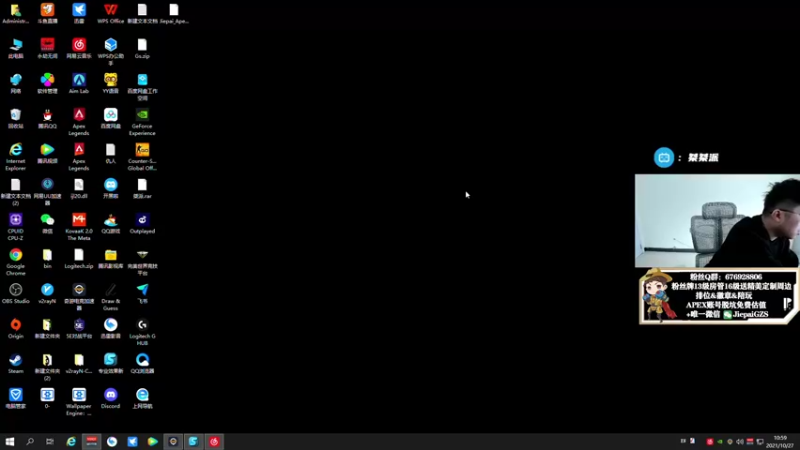Open Internet Explorer from the taskbar
This screenshot has width=800, height=450.
click(71, 442)
